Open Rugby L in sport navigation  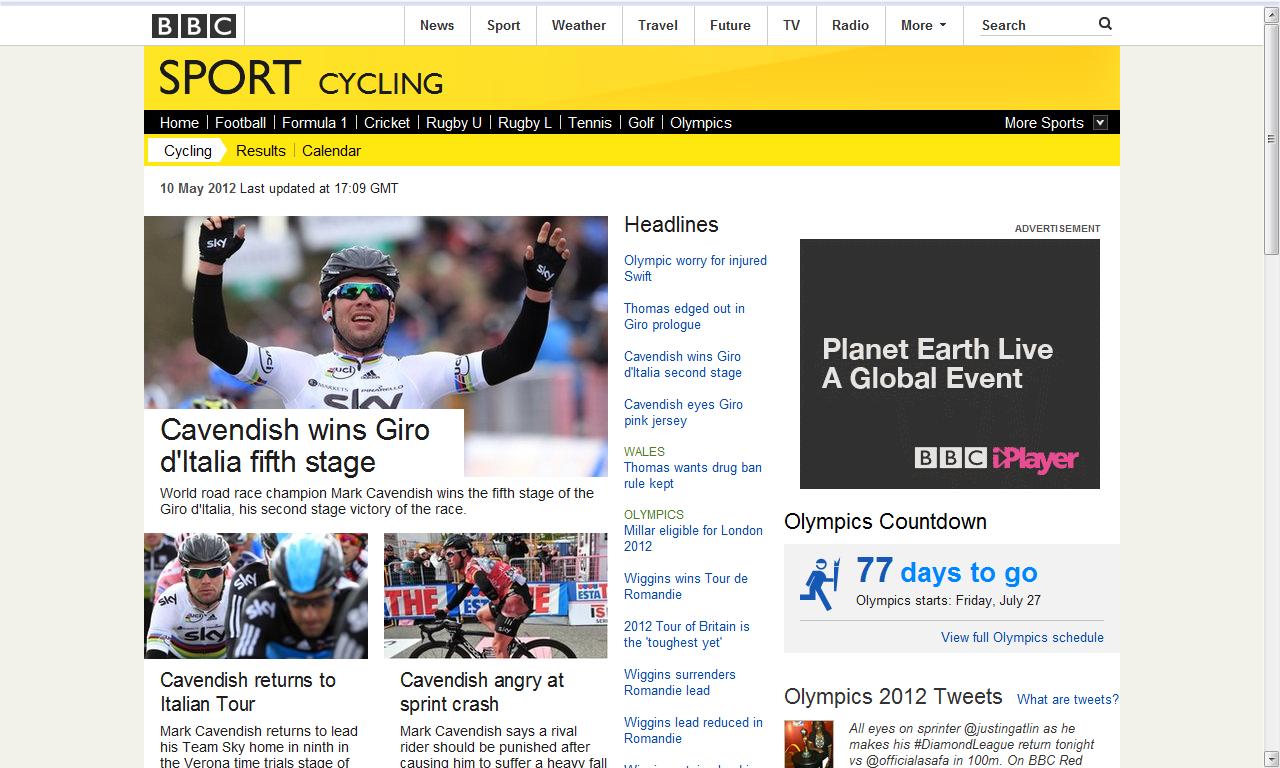525,123
